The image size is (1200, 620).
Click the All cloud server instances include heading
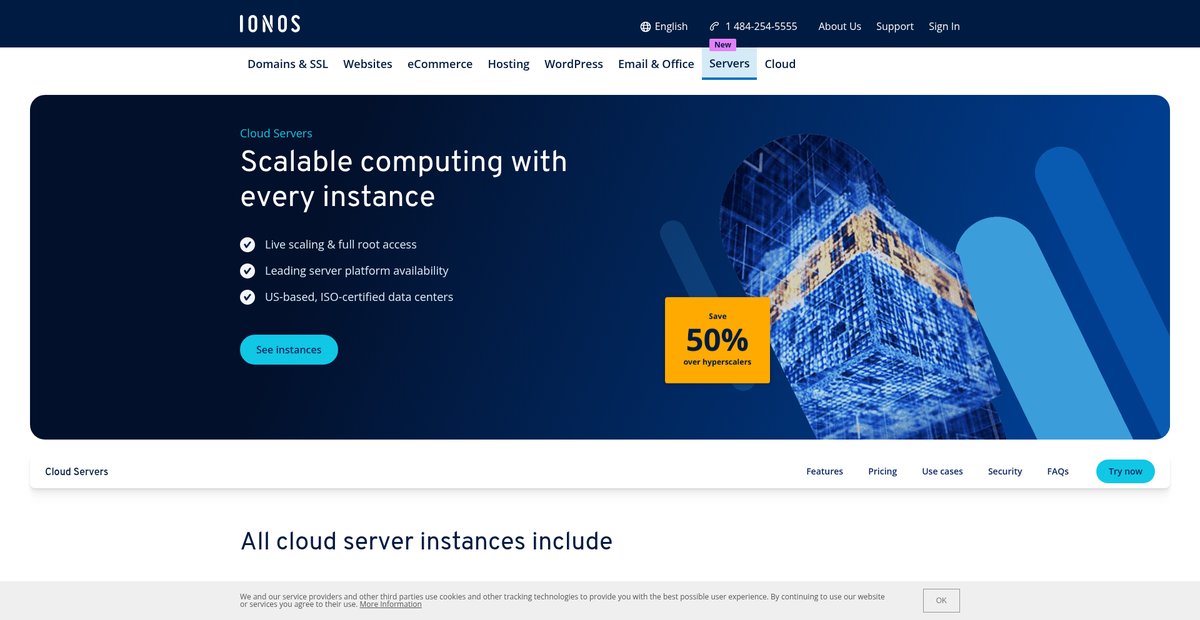pos(427,541)
